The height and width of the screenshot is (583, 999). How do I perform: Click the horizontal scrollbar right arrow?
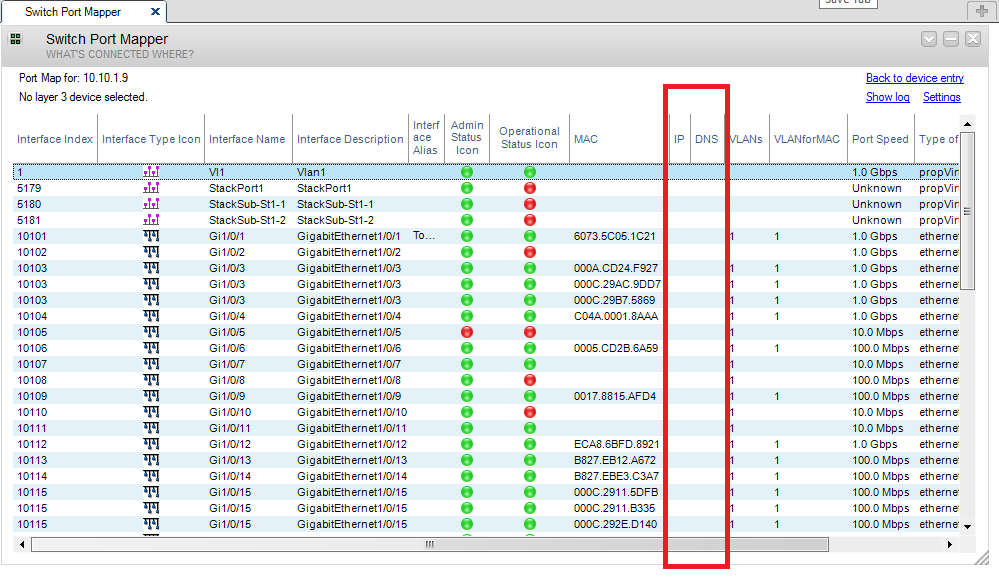949,544
